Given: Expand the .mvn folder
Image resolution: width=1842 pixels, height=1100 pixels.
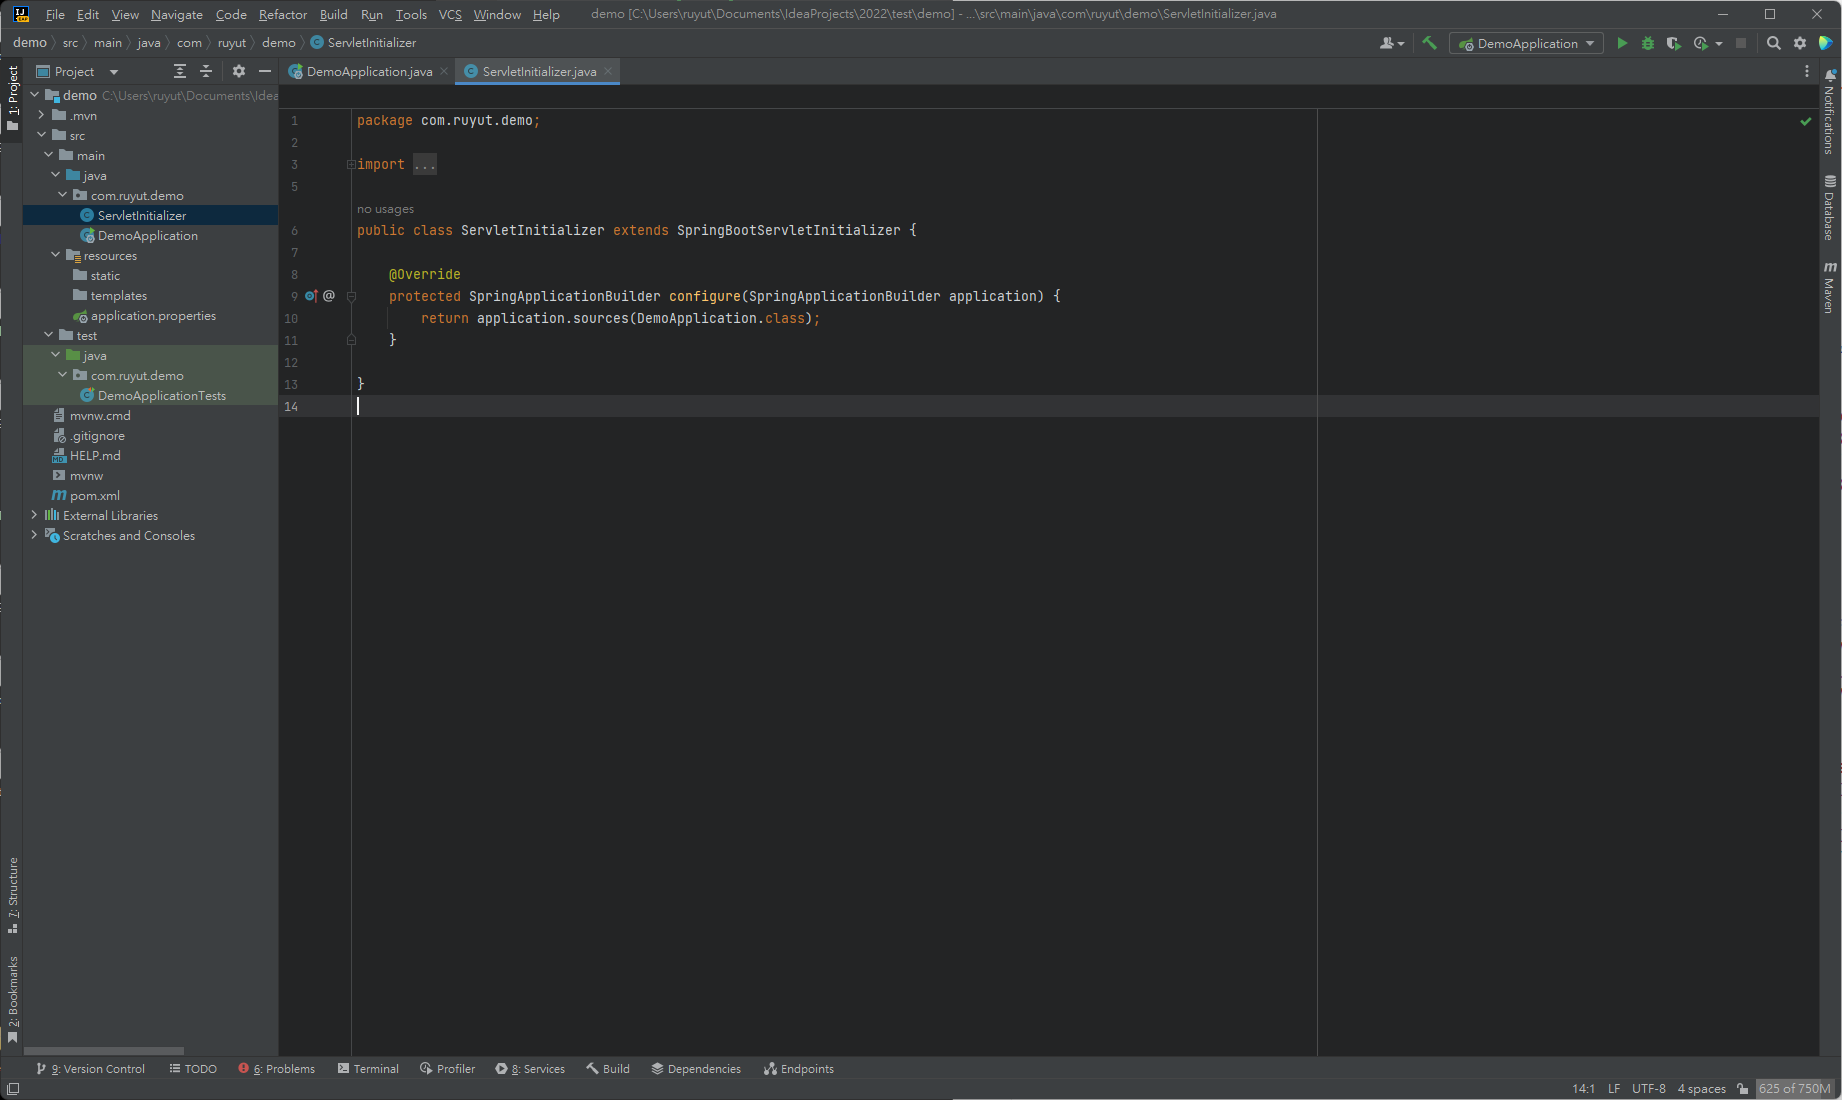Looking at the screenshot, I should [41, 116].
